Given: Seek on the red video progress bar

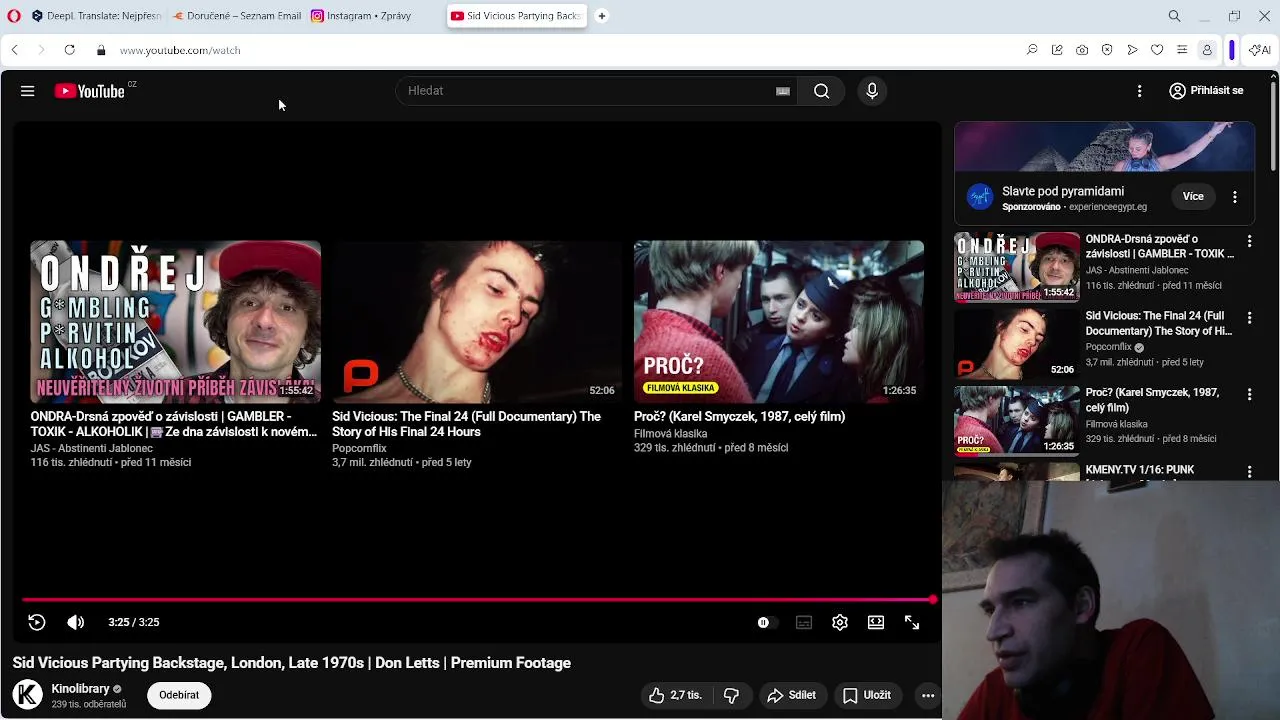Looking at the screenshot, I should tap(478, 600).
